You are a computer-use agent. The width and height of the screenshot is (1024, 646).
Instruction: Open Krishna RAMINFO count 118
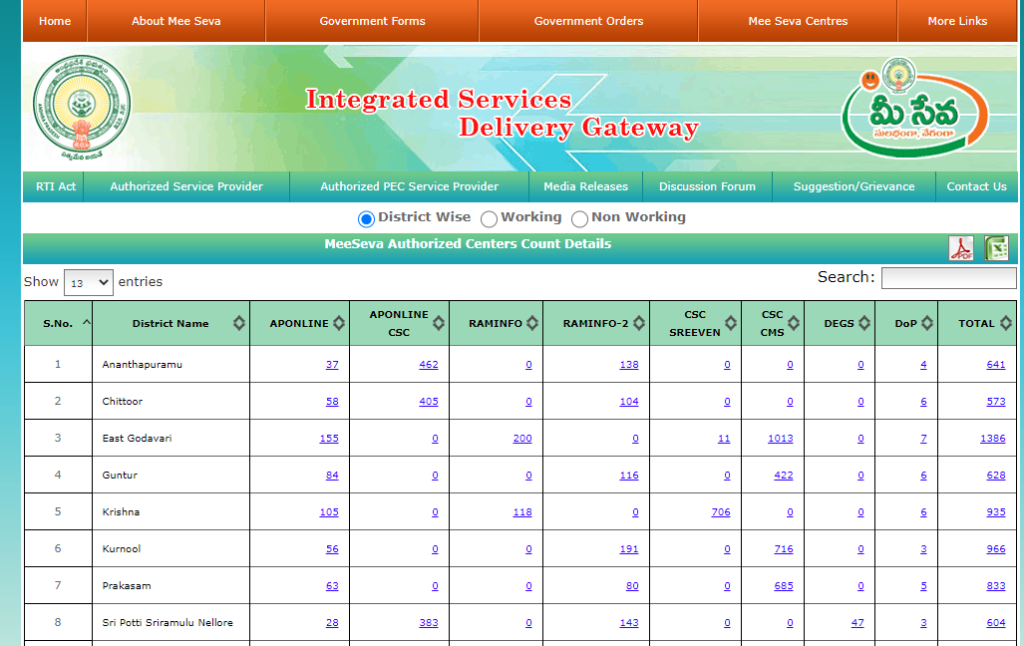point(522,512)
